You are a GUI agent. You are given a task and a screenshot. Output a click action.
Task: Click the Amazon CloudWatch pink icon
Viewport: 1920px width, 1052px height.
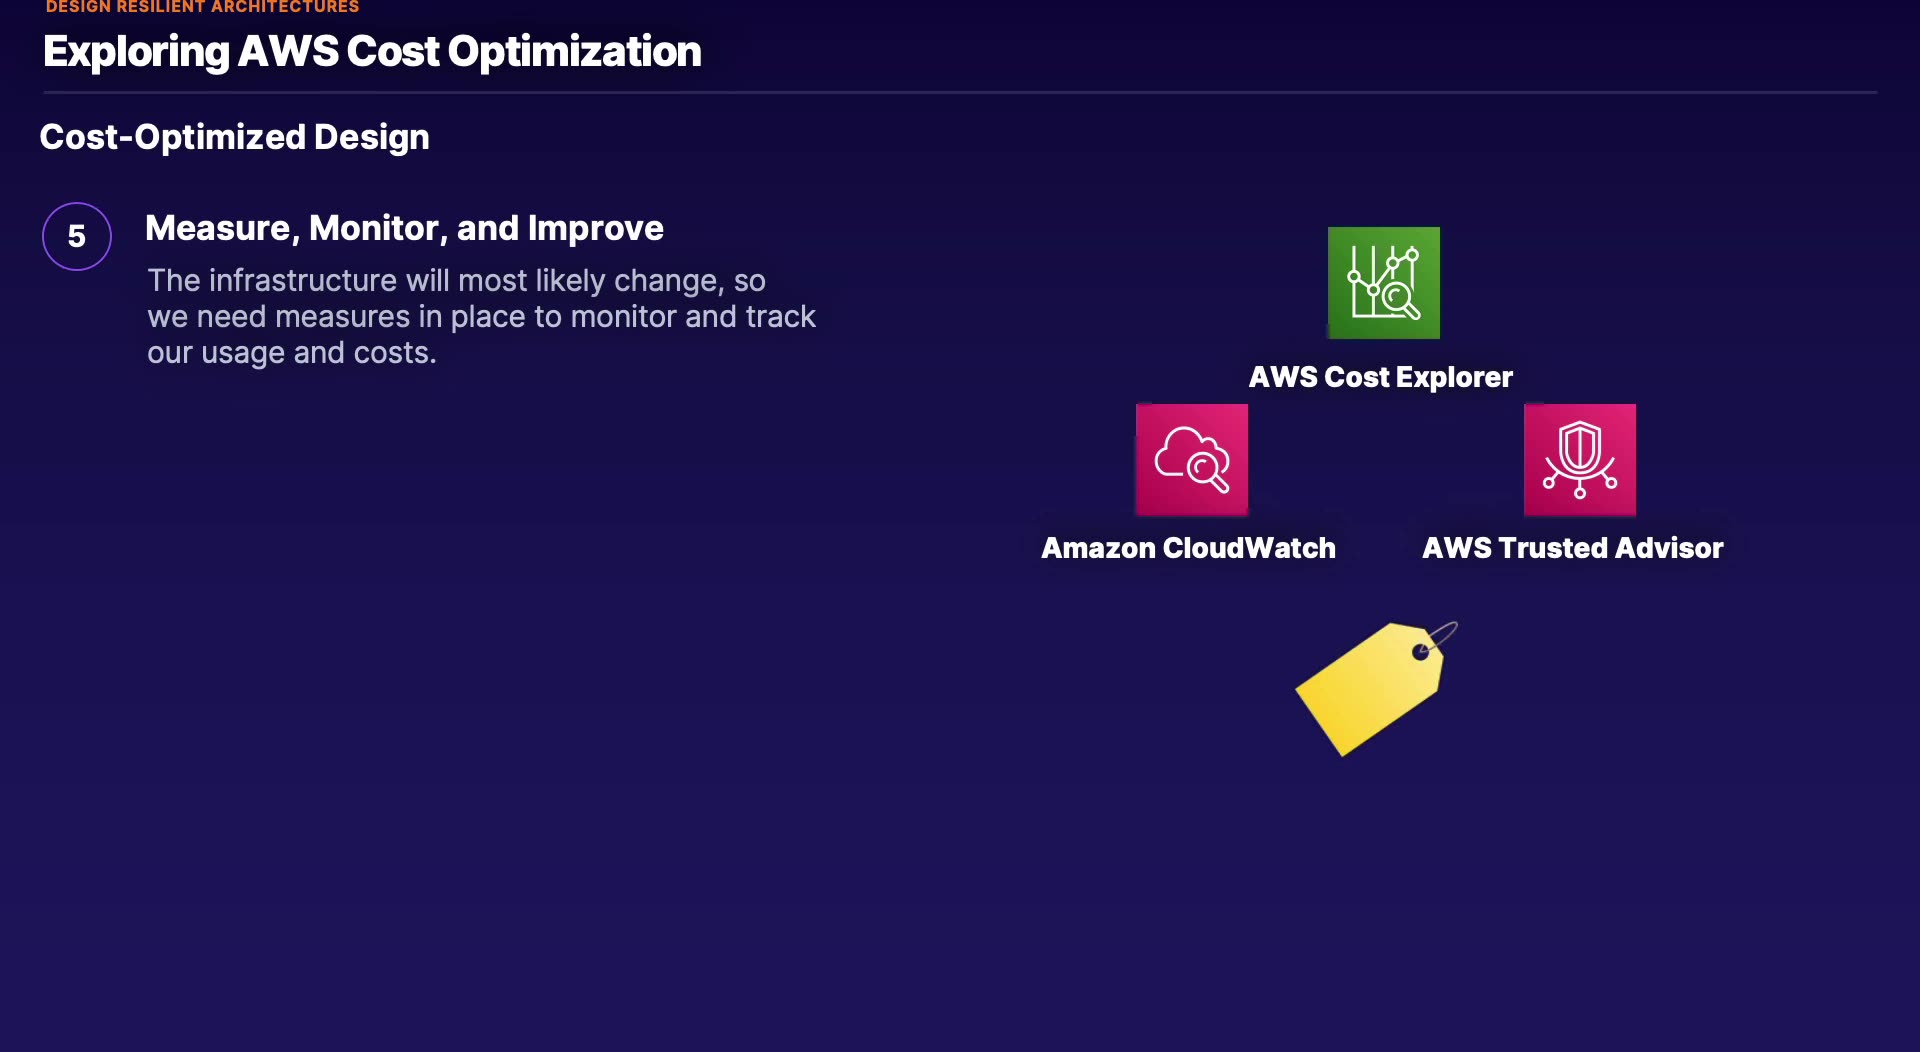coord(1191,460)
